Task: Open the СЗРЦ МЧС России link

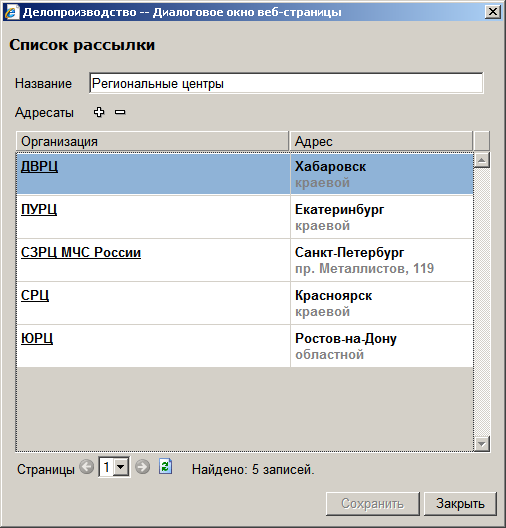Action: (81, 253)
